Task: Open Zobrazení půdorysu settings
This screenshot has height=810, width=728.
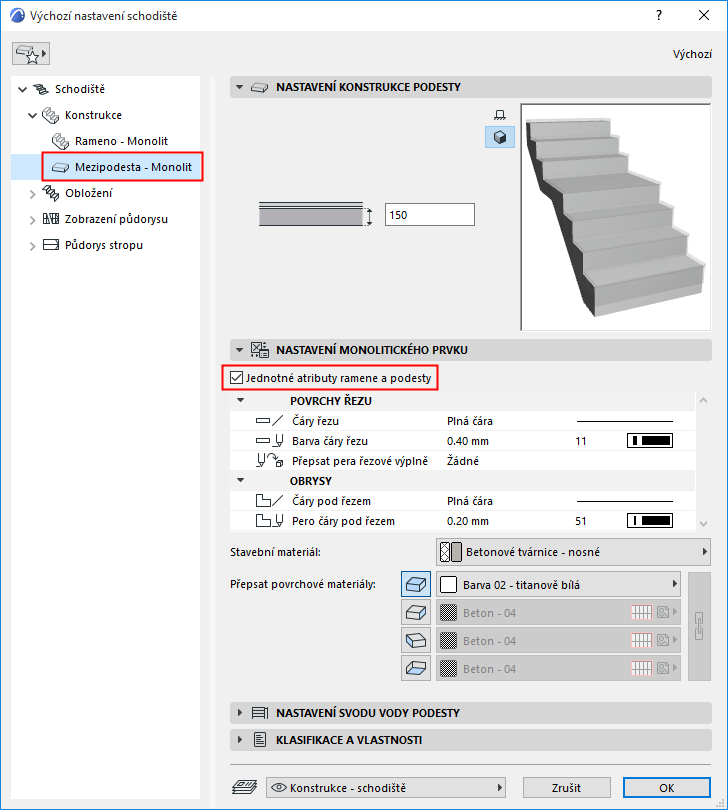Action: click(x=116, y=219)
